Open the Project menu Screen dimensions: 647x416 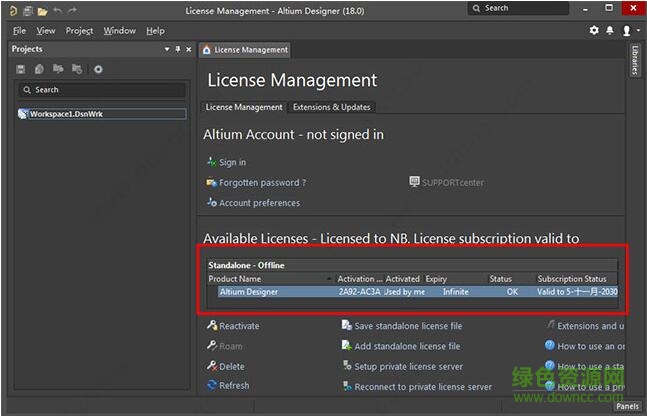click(x=79, y=31)
